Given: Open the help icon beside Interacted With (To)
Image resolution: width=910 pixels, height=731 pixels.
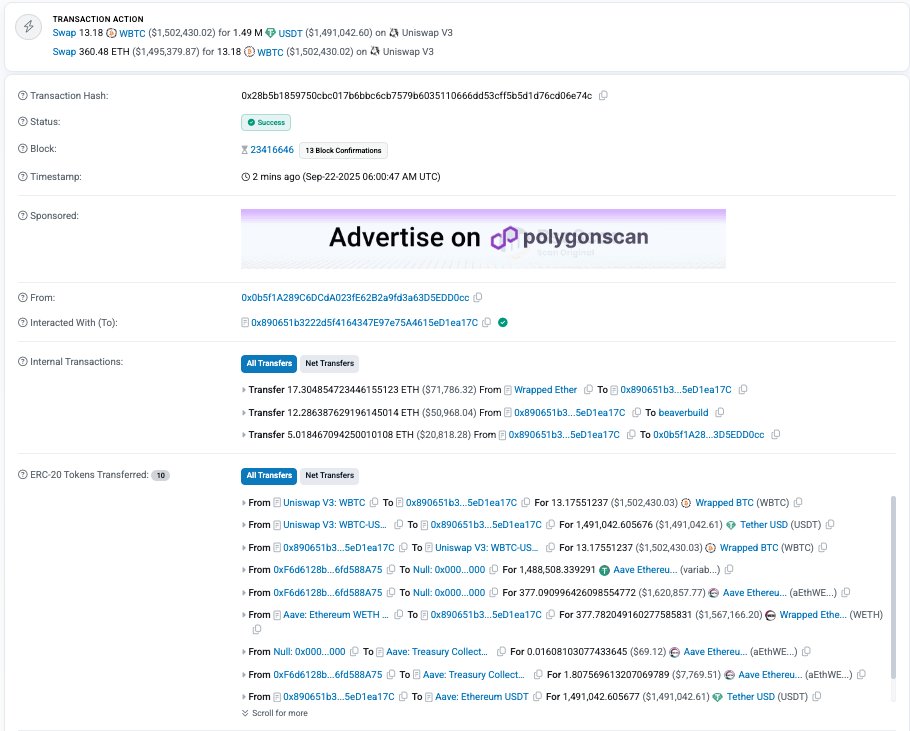Looking at the screenshot, I should (x=23, y=323).
